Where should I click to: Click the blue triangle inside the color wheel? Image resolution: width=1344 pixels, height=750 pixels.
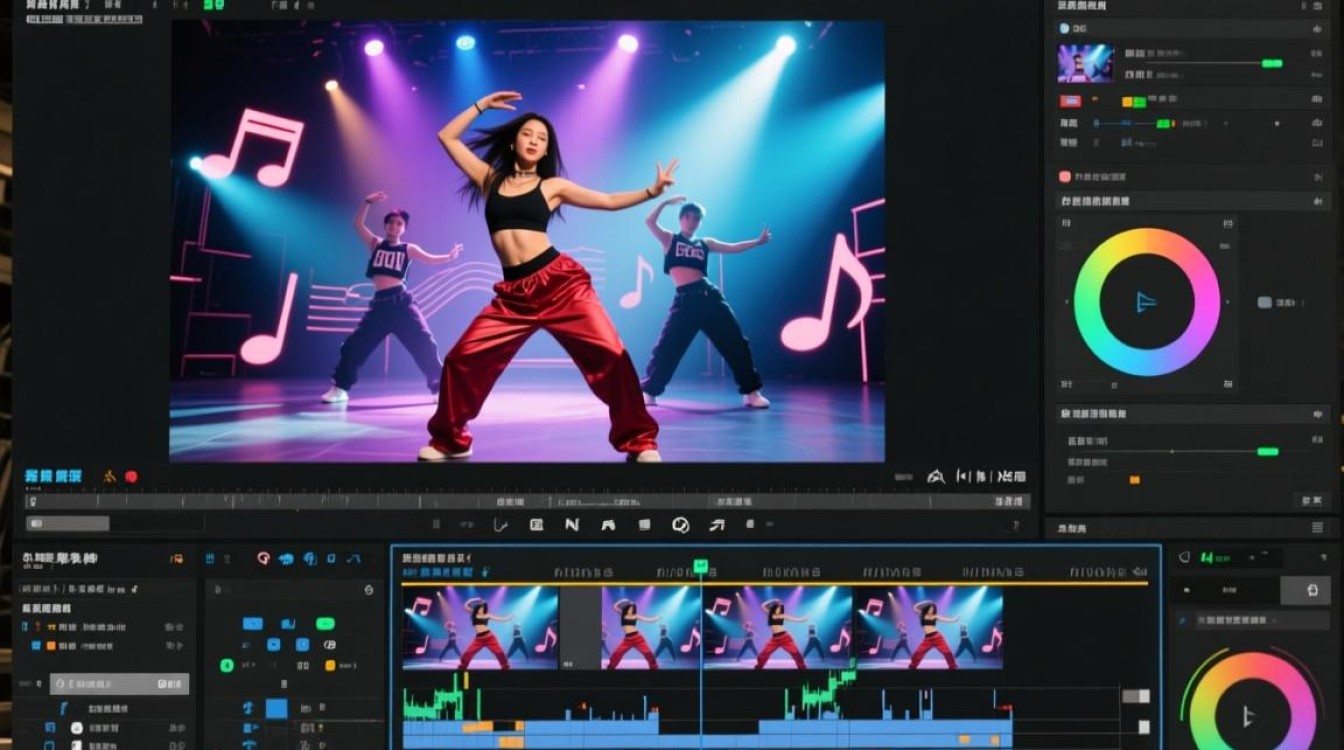[1146, 301]
